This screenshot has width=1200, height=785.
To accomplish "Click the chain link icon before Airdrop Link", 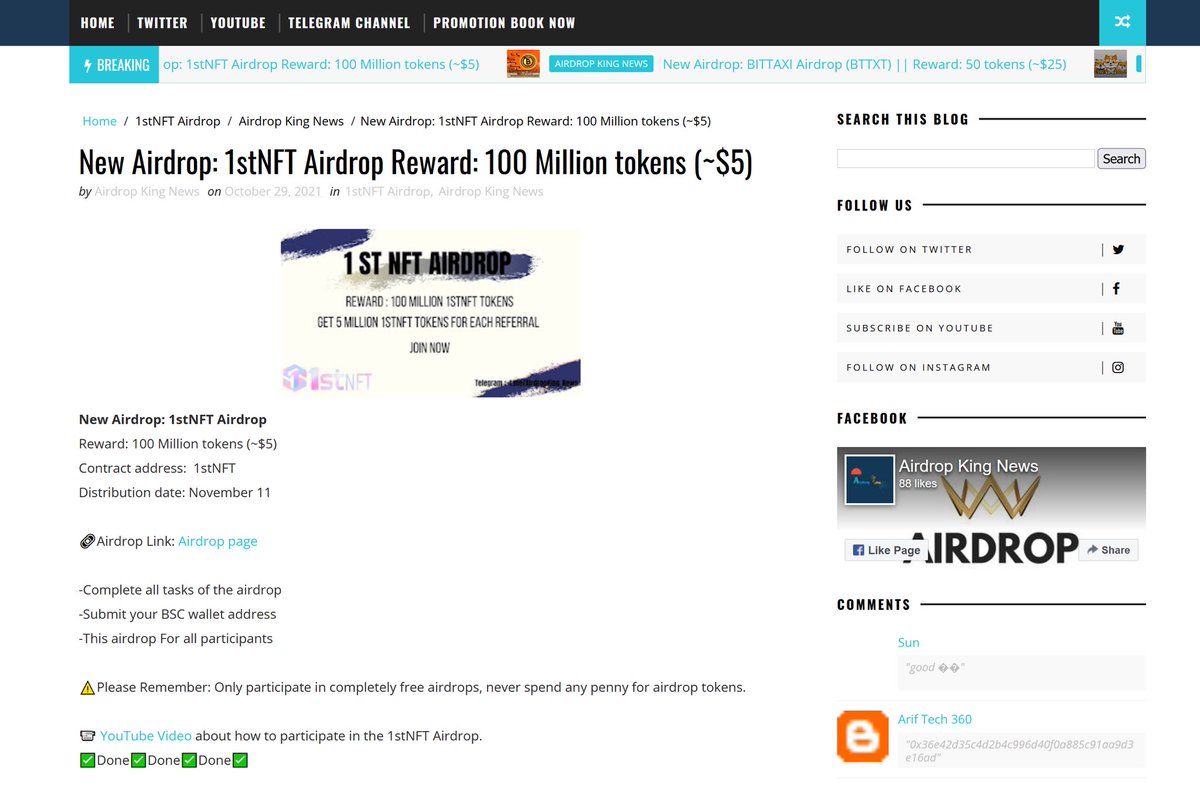I will point(87,541).
